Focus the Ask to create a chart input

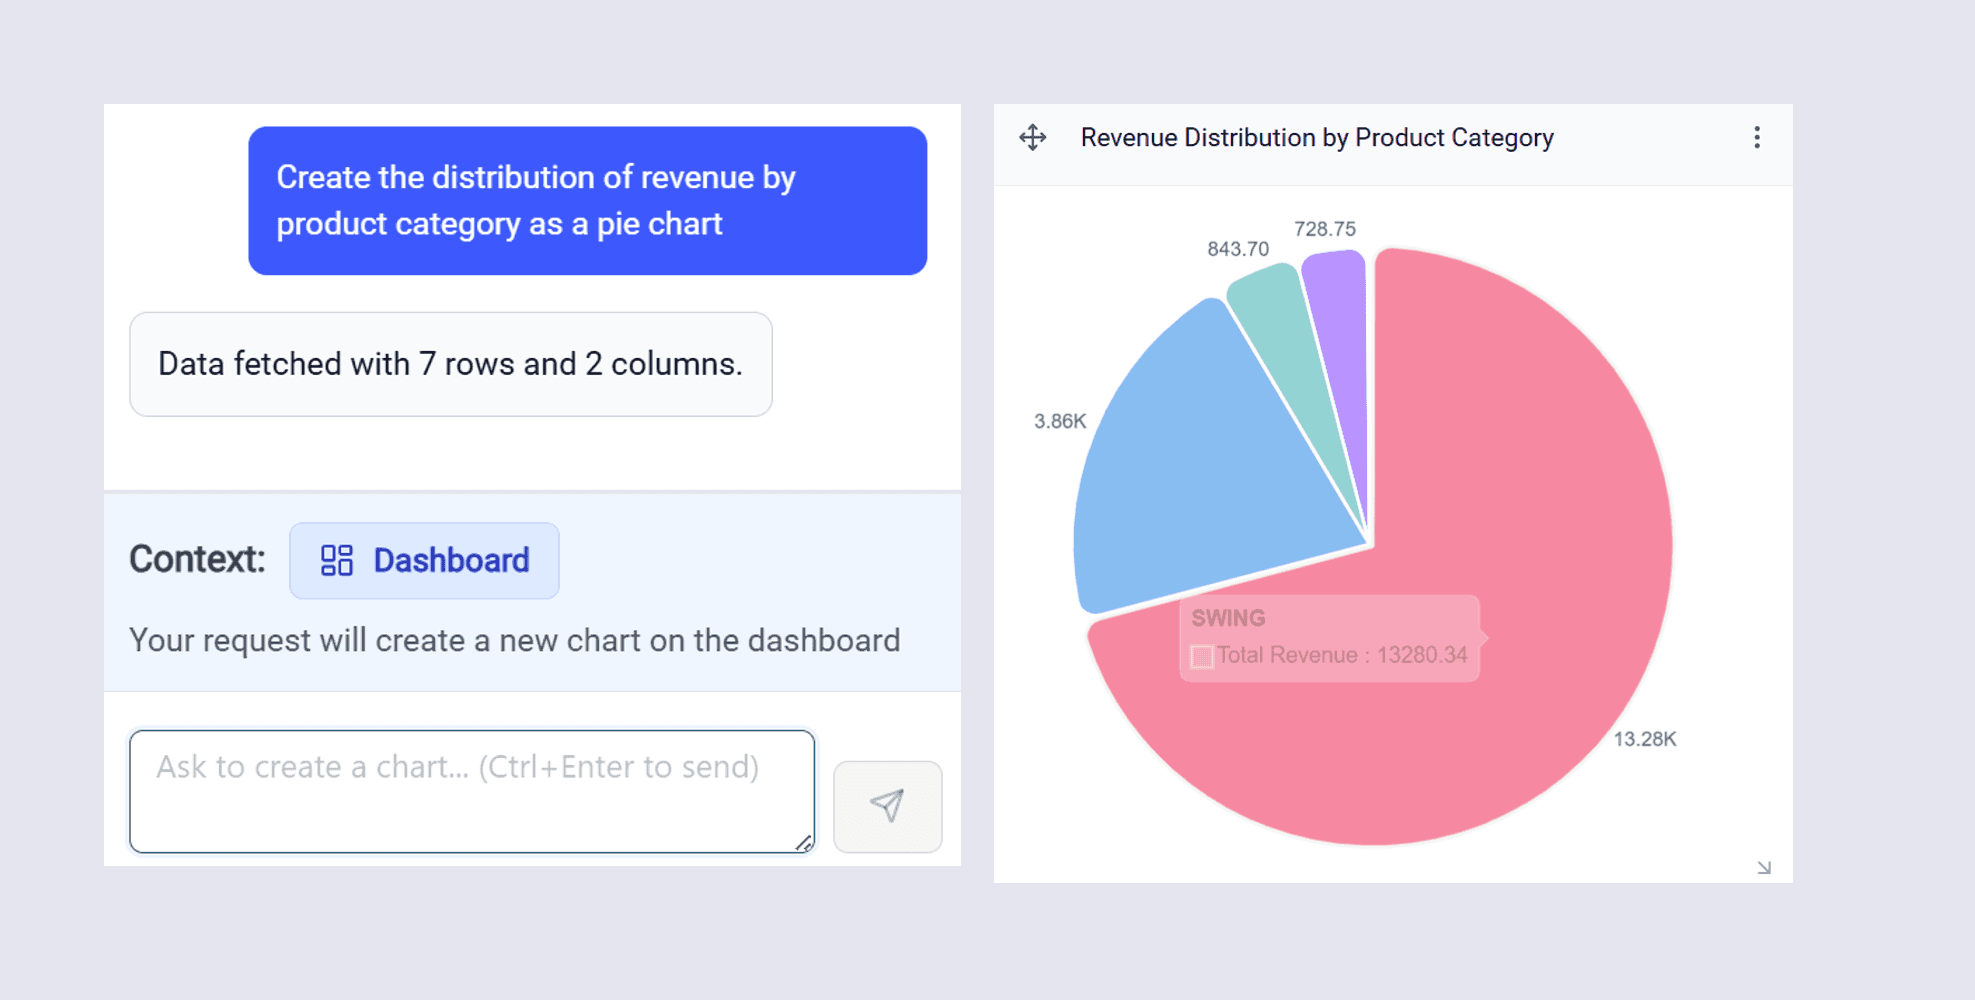(472, 791)
